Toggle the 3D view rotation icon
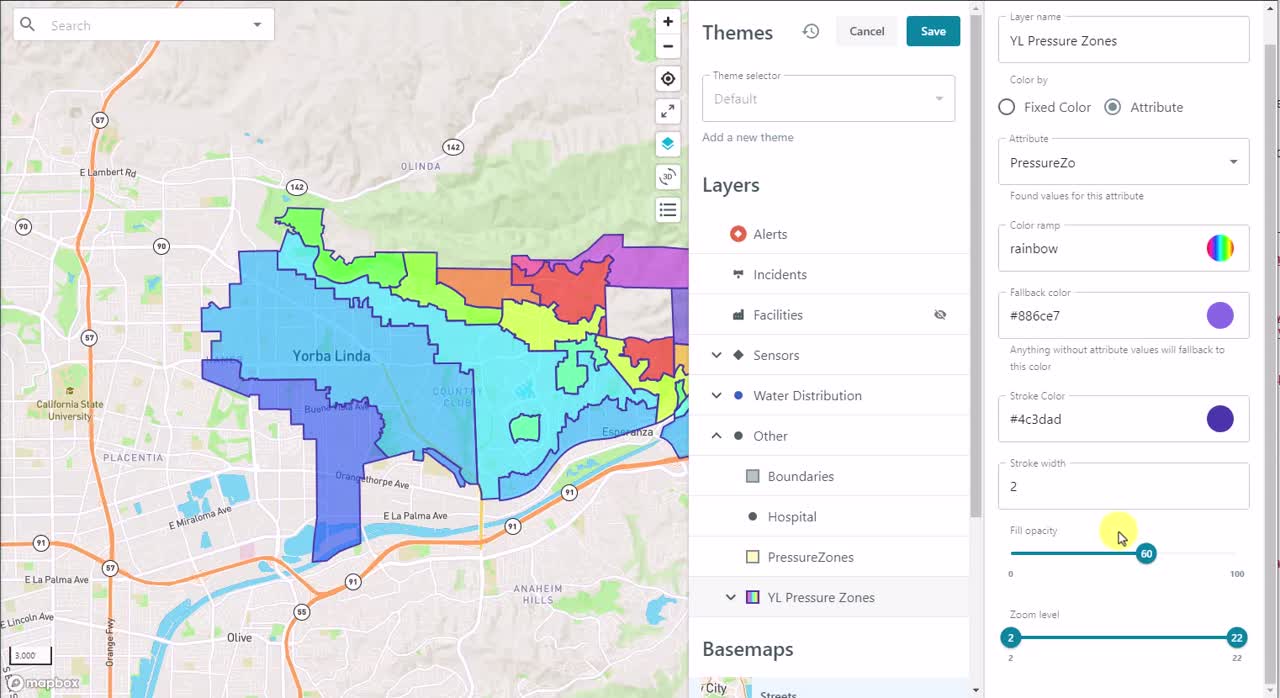 pos(668,177)
